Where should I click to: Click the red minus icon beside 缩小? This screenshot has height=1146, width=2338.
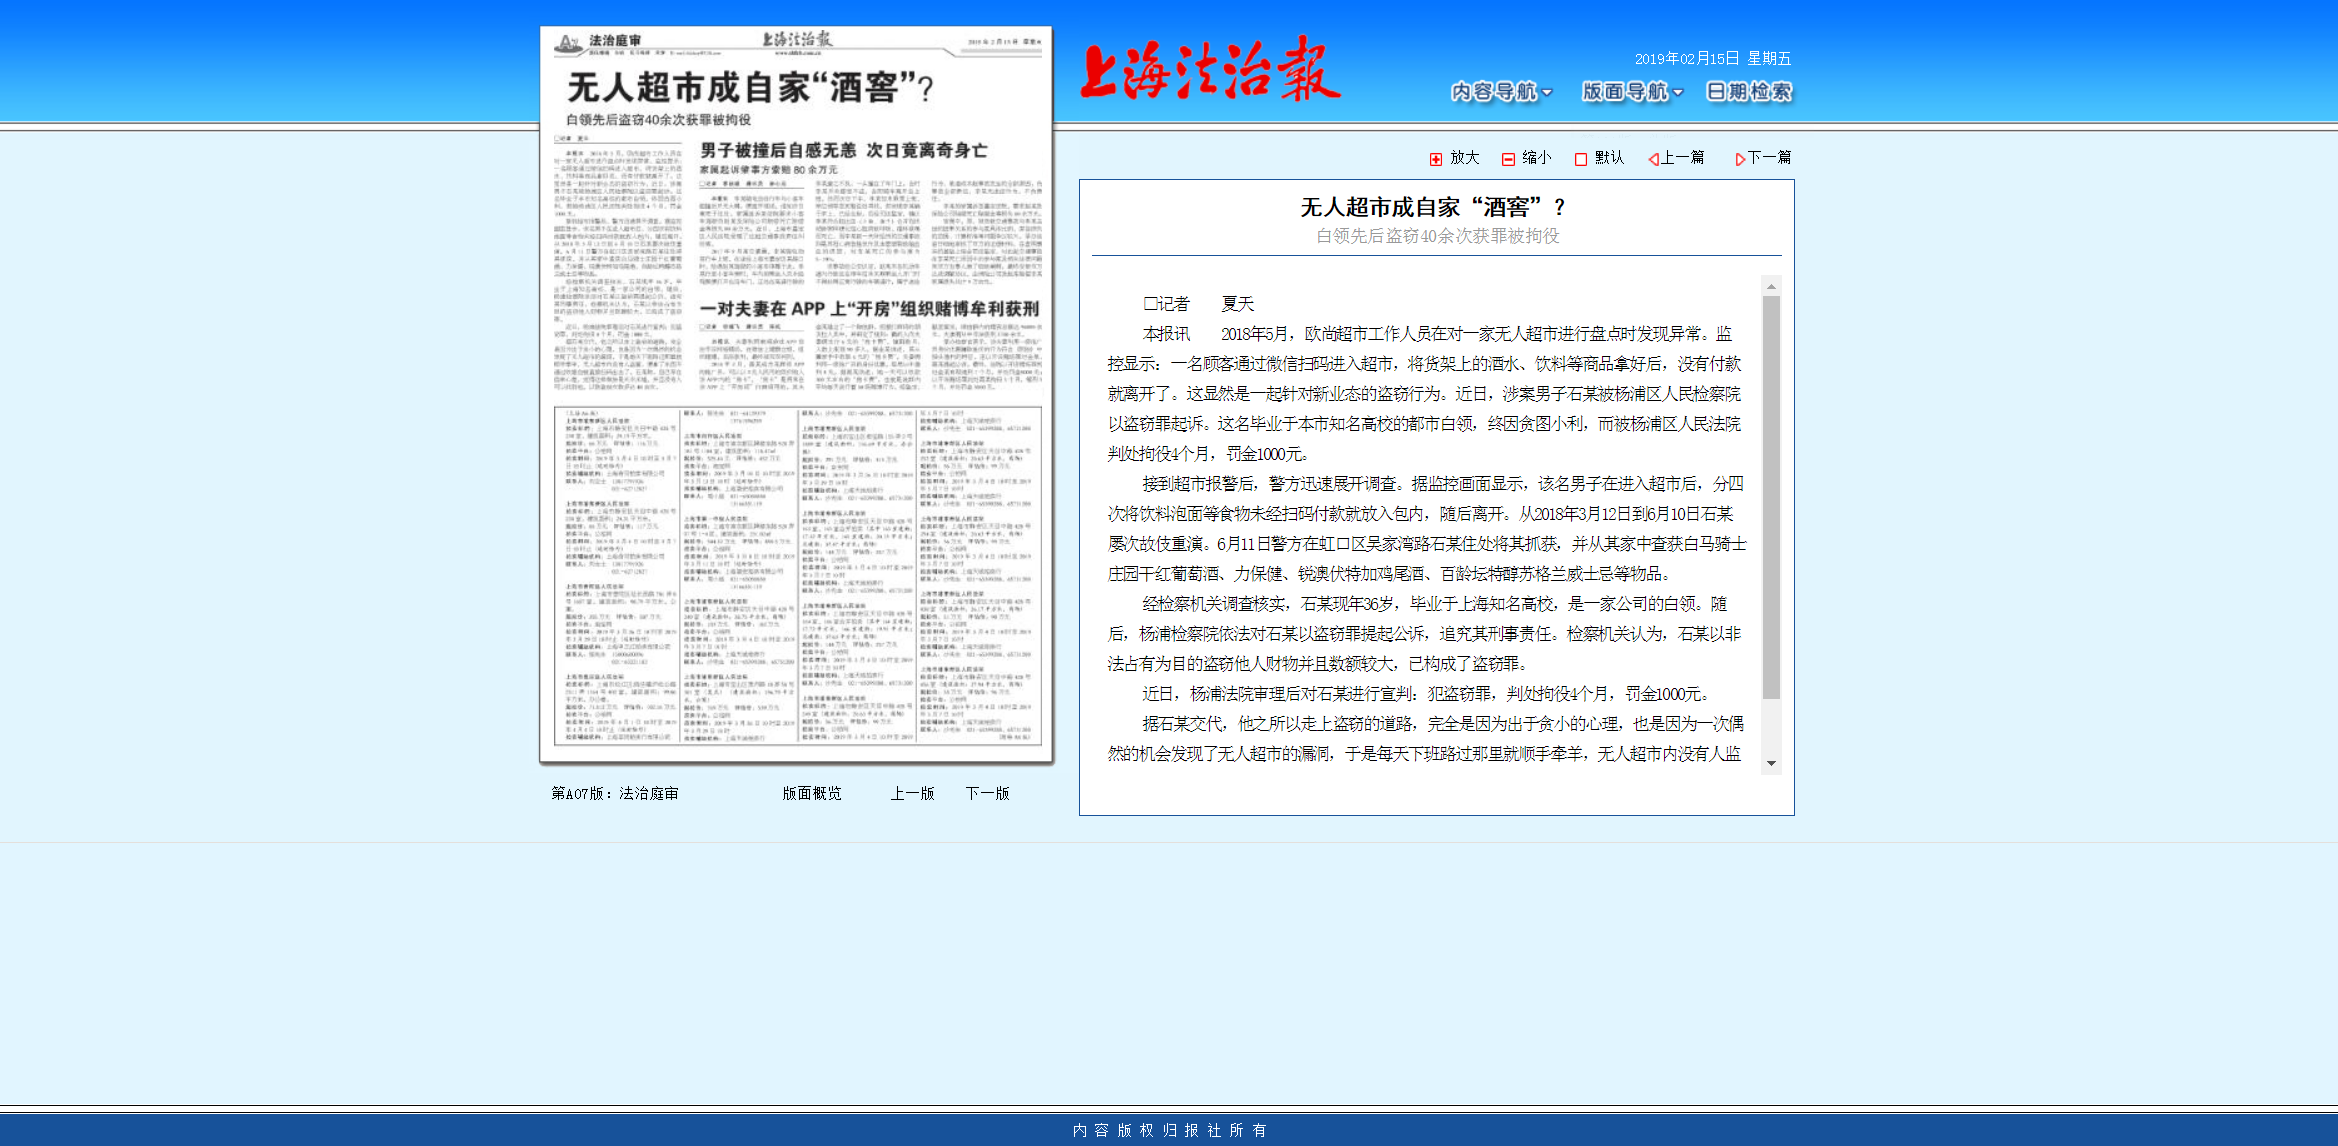pyautogui.click(x=1508, y=157)
